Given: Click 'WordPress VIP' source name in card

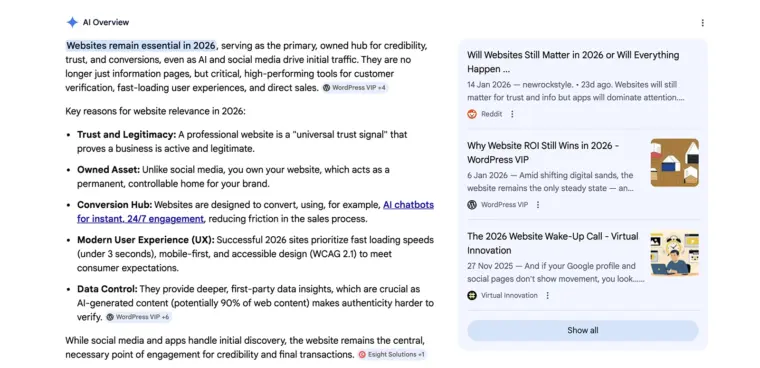Looking at the screenshot, I should click(505, 205).
